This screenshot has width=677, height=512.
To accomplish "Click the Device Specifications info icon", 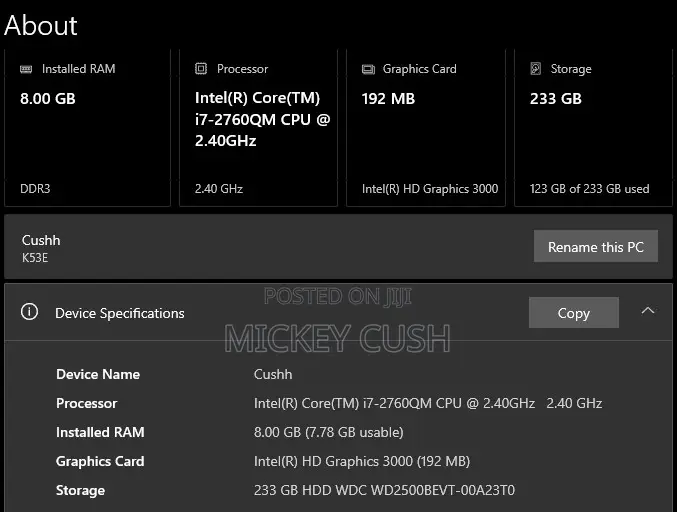I will 29,312.
